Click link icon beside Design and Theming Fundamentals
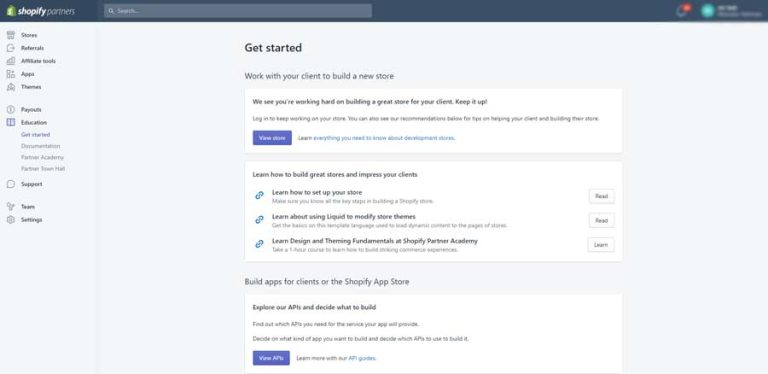 (x=260, y=244)
